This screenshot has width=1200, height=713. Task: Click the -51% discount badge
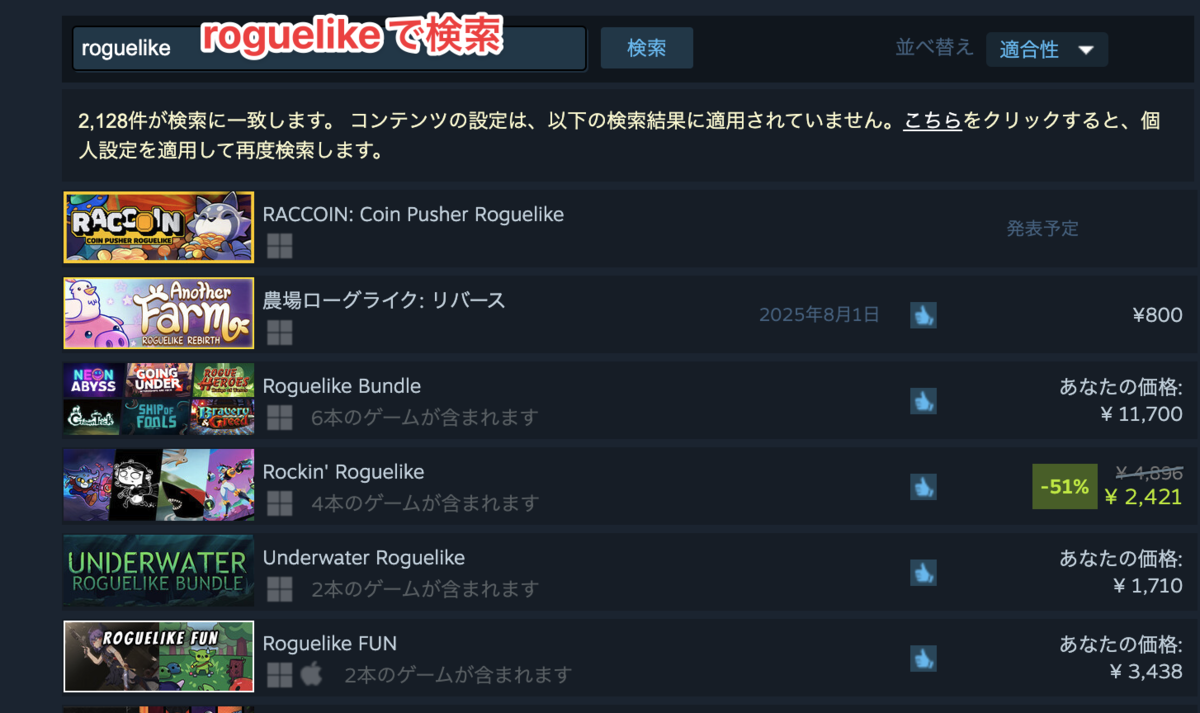click(1064, 487)
